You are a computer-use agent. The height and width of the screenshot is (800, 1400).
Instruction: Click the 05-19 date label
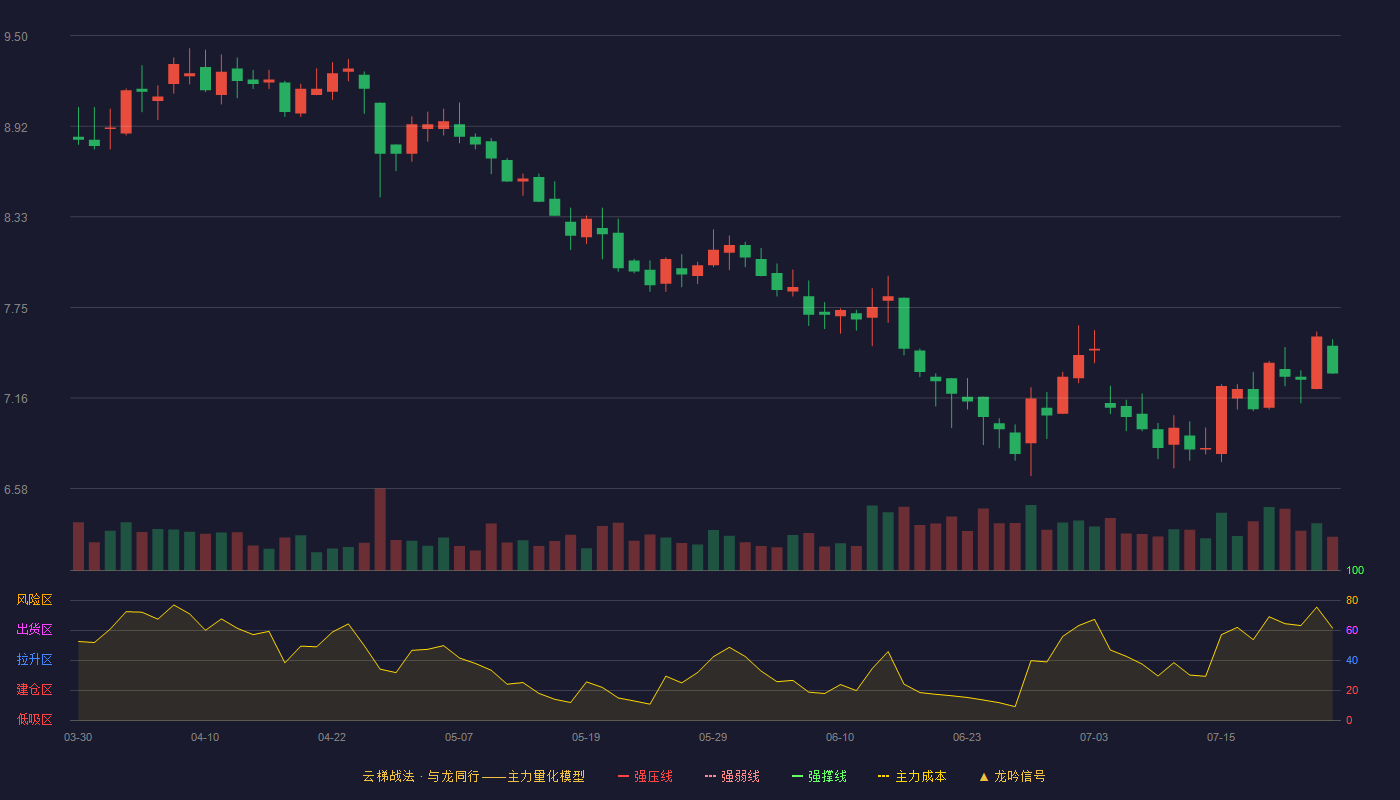tap(586, 737)
